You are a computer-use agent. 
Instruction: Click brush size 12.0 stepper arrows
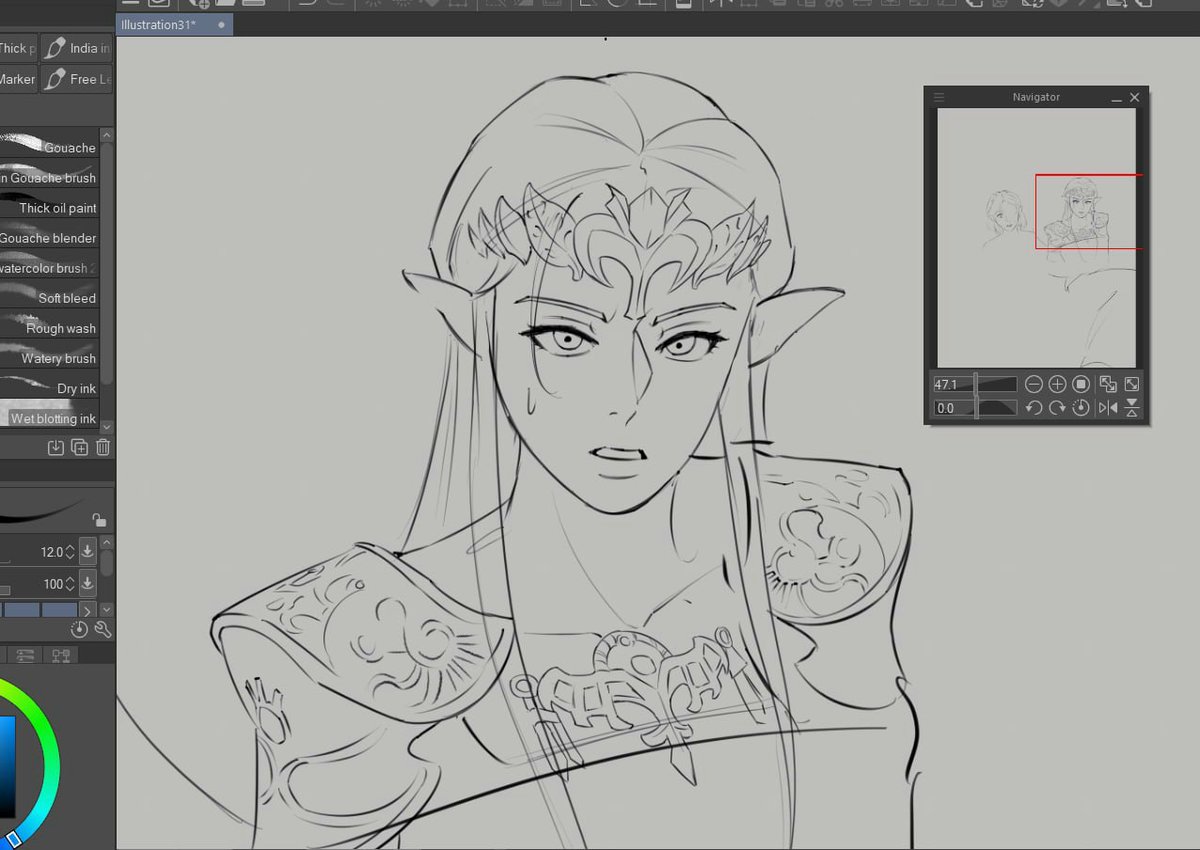71,551
